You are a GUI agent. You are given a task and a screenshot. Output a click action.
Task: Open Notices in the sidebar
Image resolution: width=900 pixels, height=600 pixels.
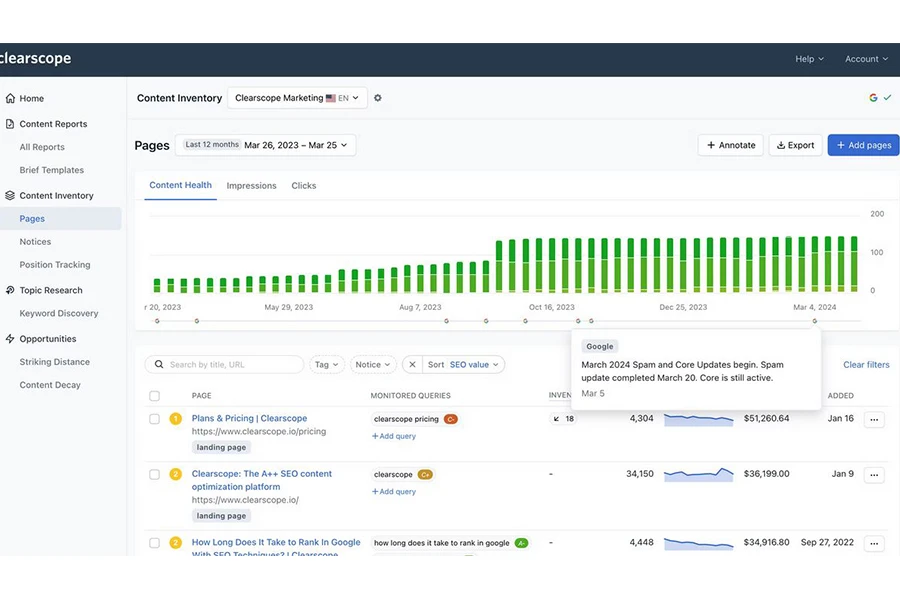(x=35, y=242)
